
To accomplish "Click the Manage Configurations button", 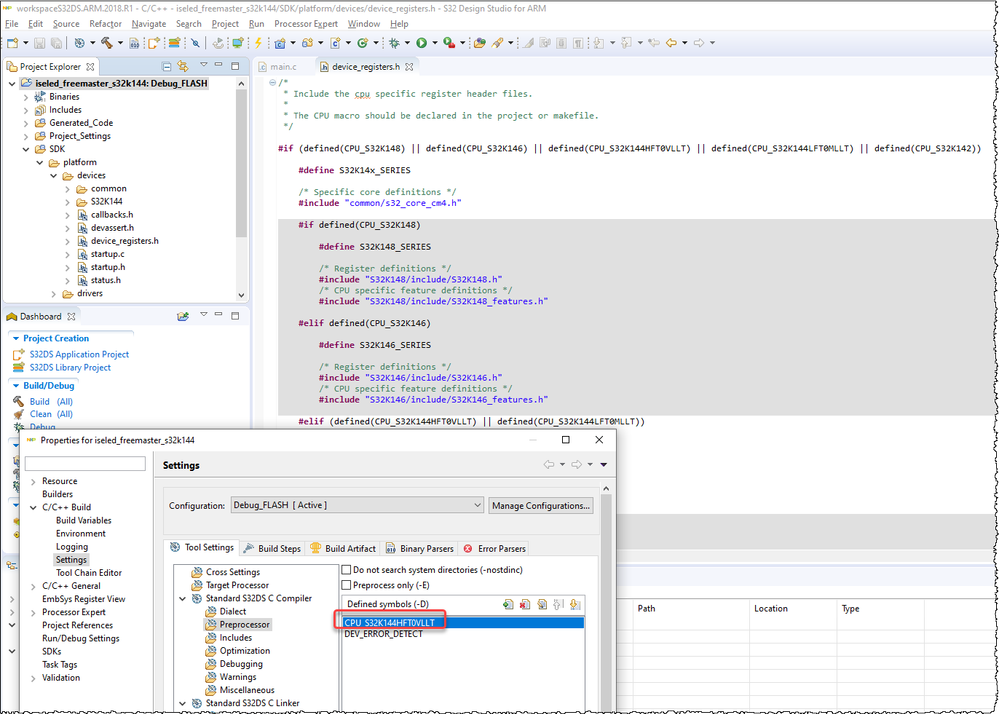I will click(x=540, y=506).
